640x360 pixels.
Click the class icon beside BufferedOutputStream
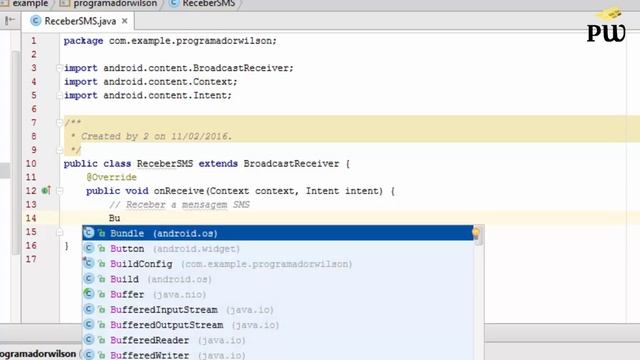pos(89,324)
